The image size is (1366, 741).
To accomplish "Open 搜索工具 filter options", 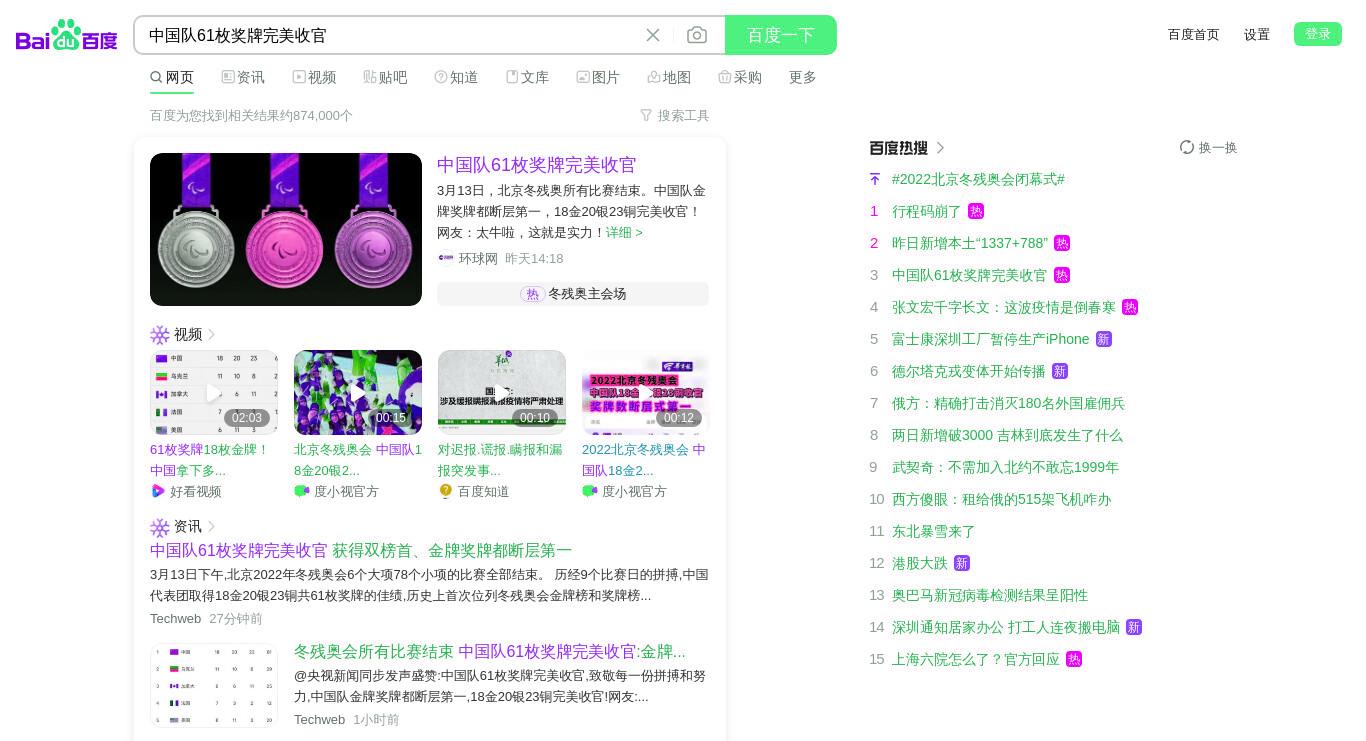I will (674, 115).
